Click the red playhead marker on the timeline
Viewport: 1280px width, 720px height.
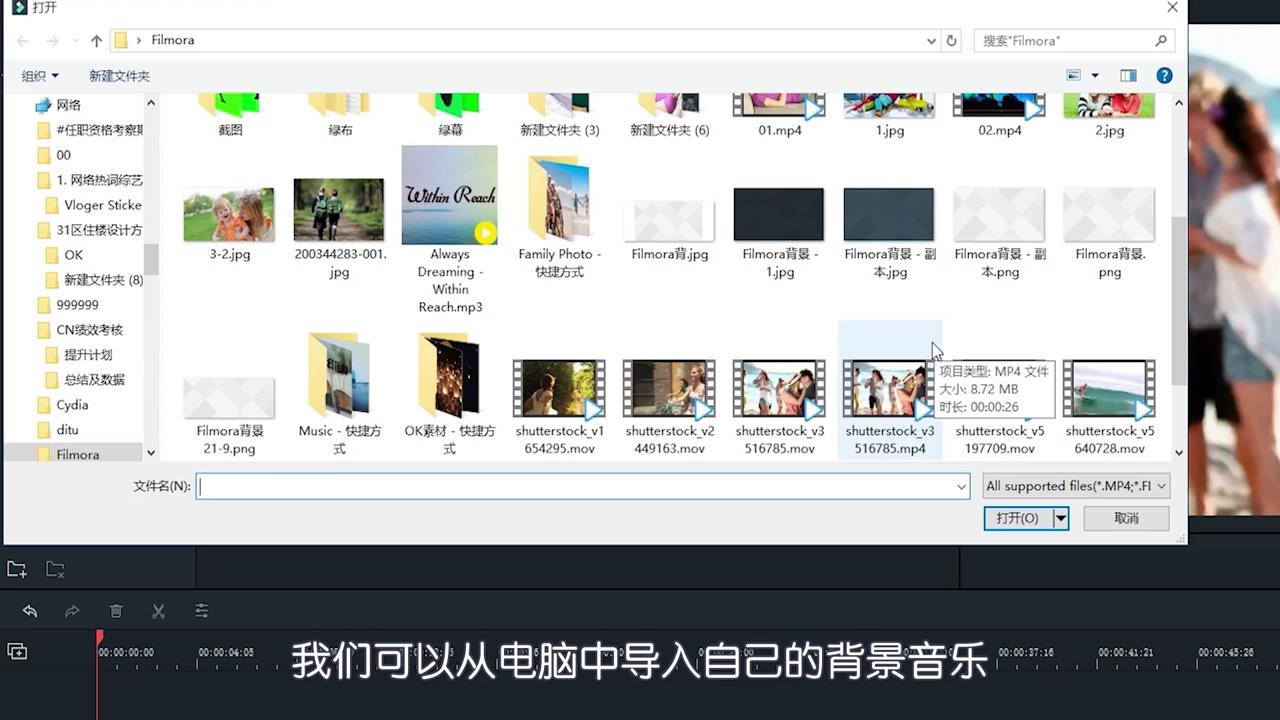click(x=98, y=637)
